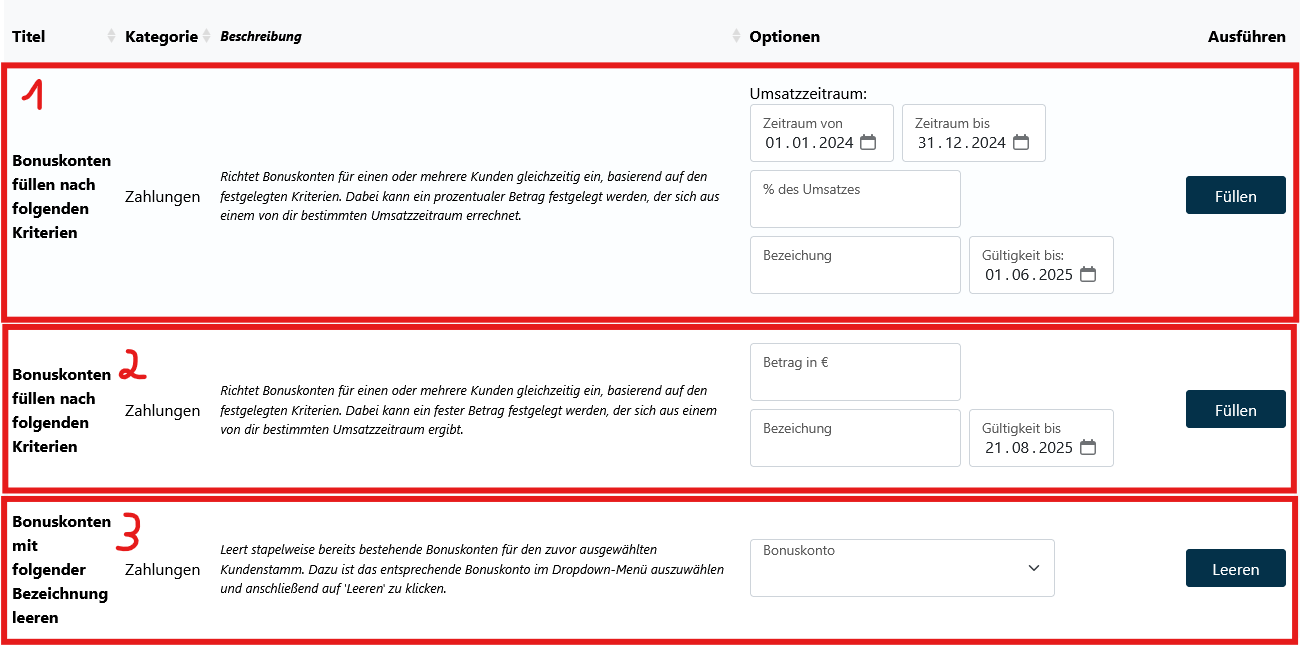1300x645 pixels.
Task: Click the Bonuskonto dropdown chevron arrow
Action: [x=1034, y=568]
